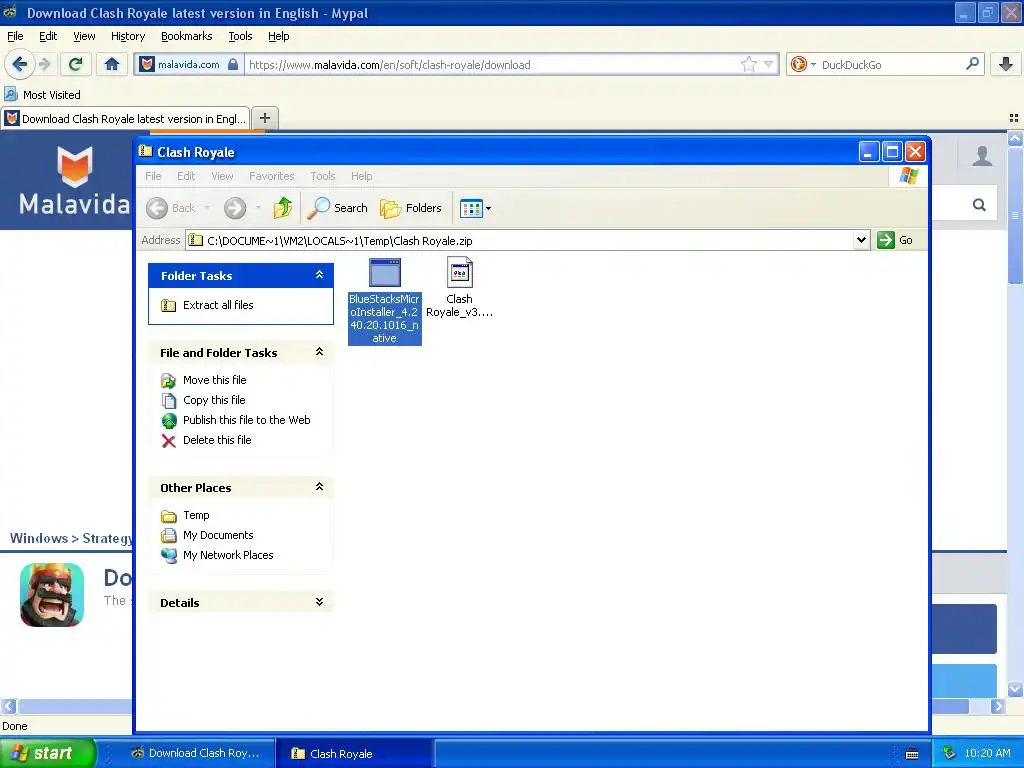1024x768 pixels.
Task: Open the Mypal Tools menu
Action: pyautogui.click(x=240, y=36)
